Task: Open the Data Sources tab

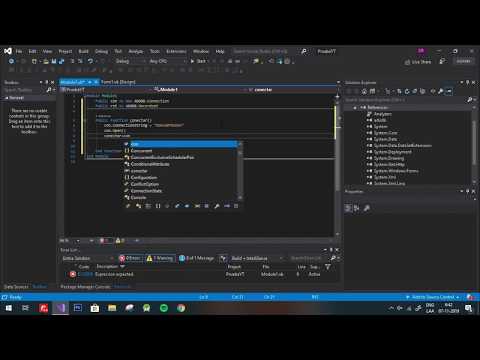Action: pos(16,287)
